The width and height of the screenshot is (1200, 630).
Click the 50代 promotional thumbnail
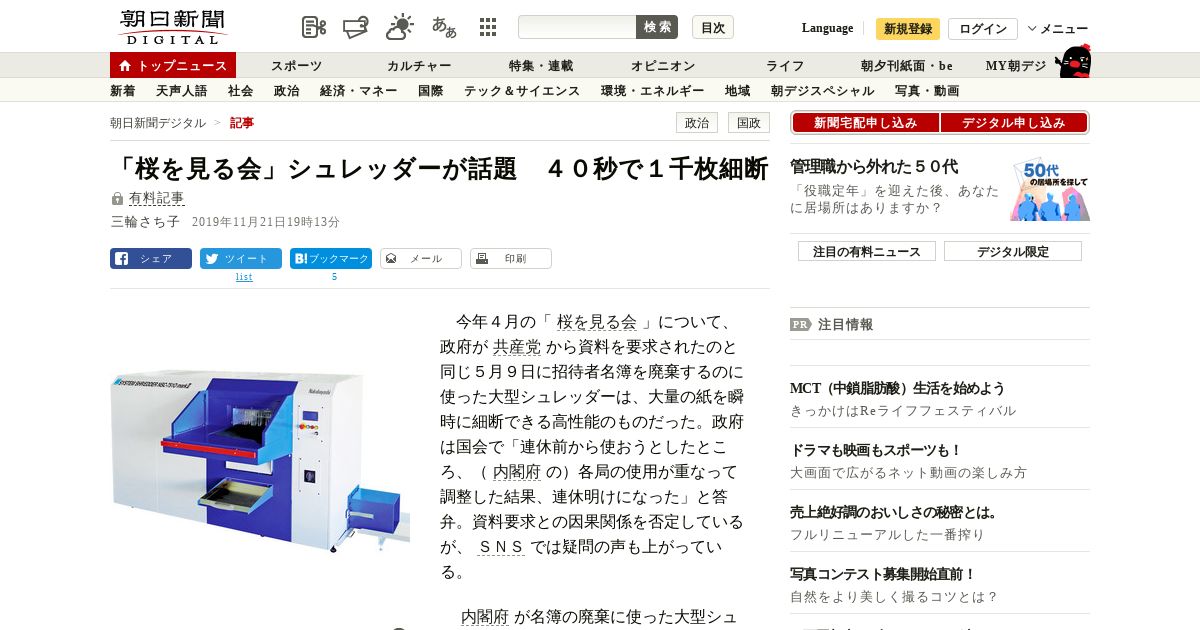[x=1050, y=189]
